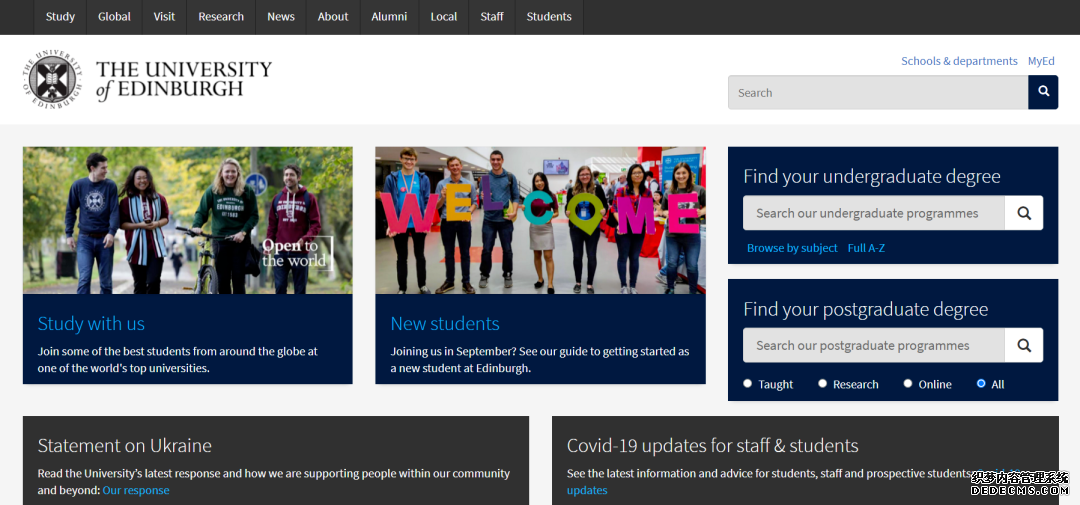Viewport: 1080px width, 505px height.
Task: Click THE UNIVERSITY of EDINBURGH wordmark text
Action: coord(184,80)
